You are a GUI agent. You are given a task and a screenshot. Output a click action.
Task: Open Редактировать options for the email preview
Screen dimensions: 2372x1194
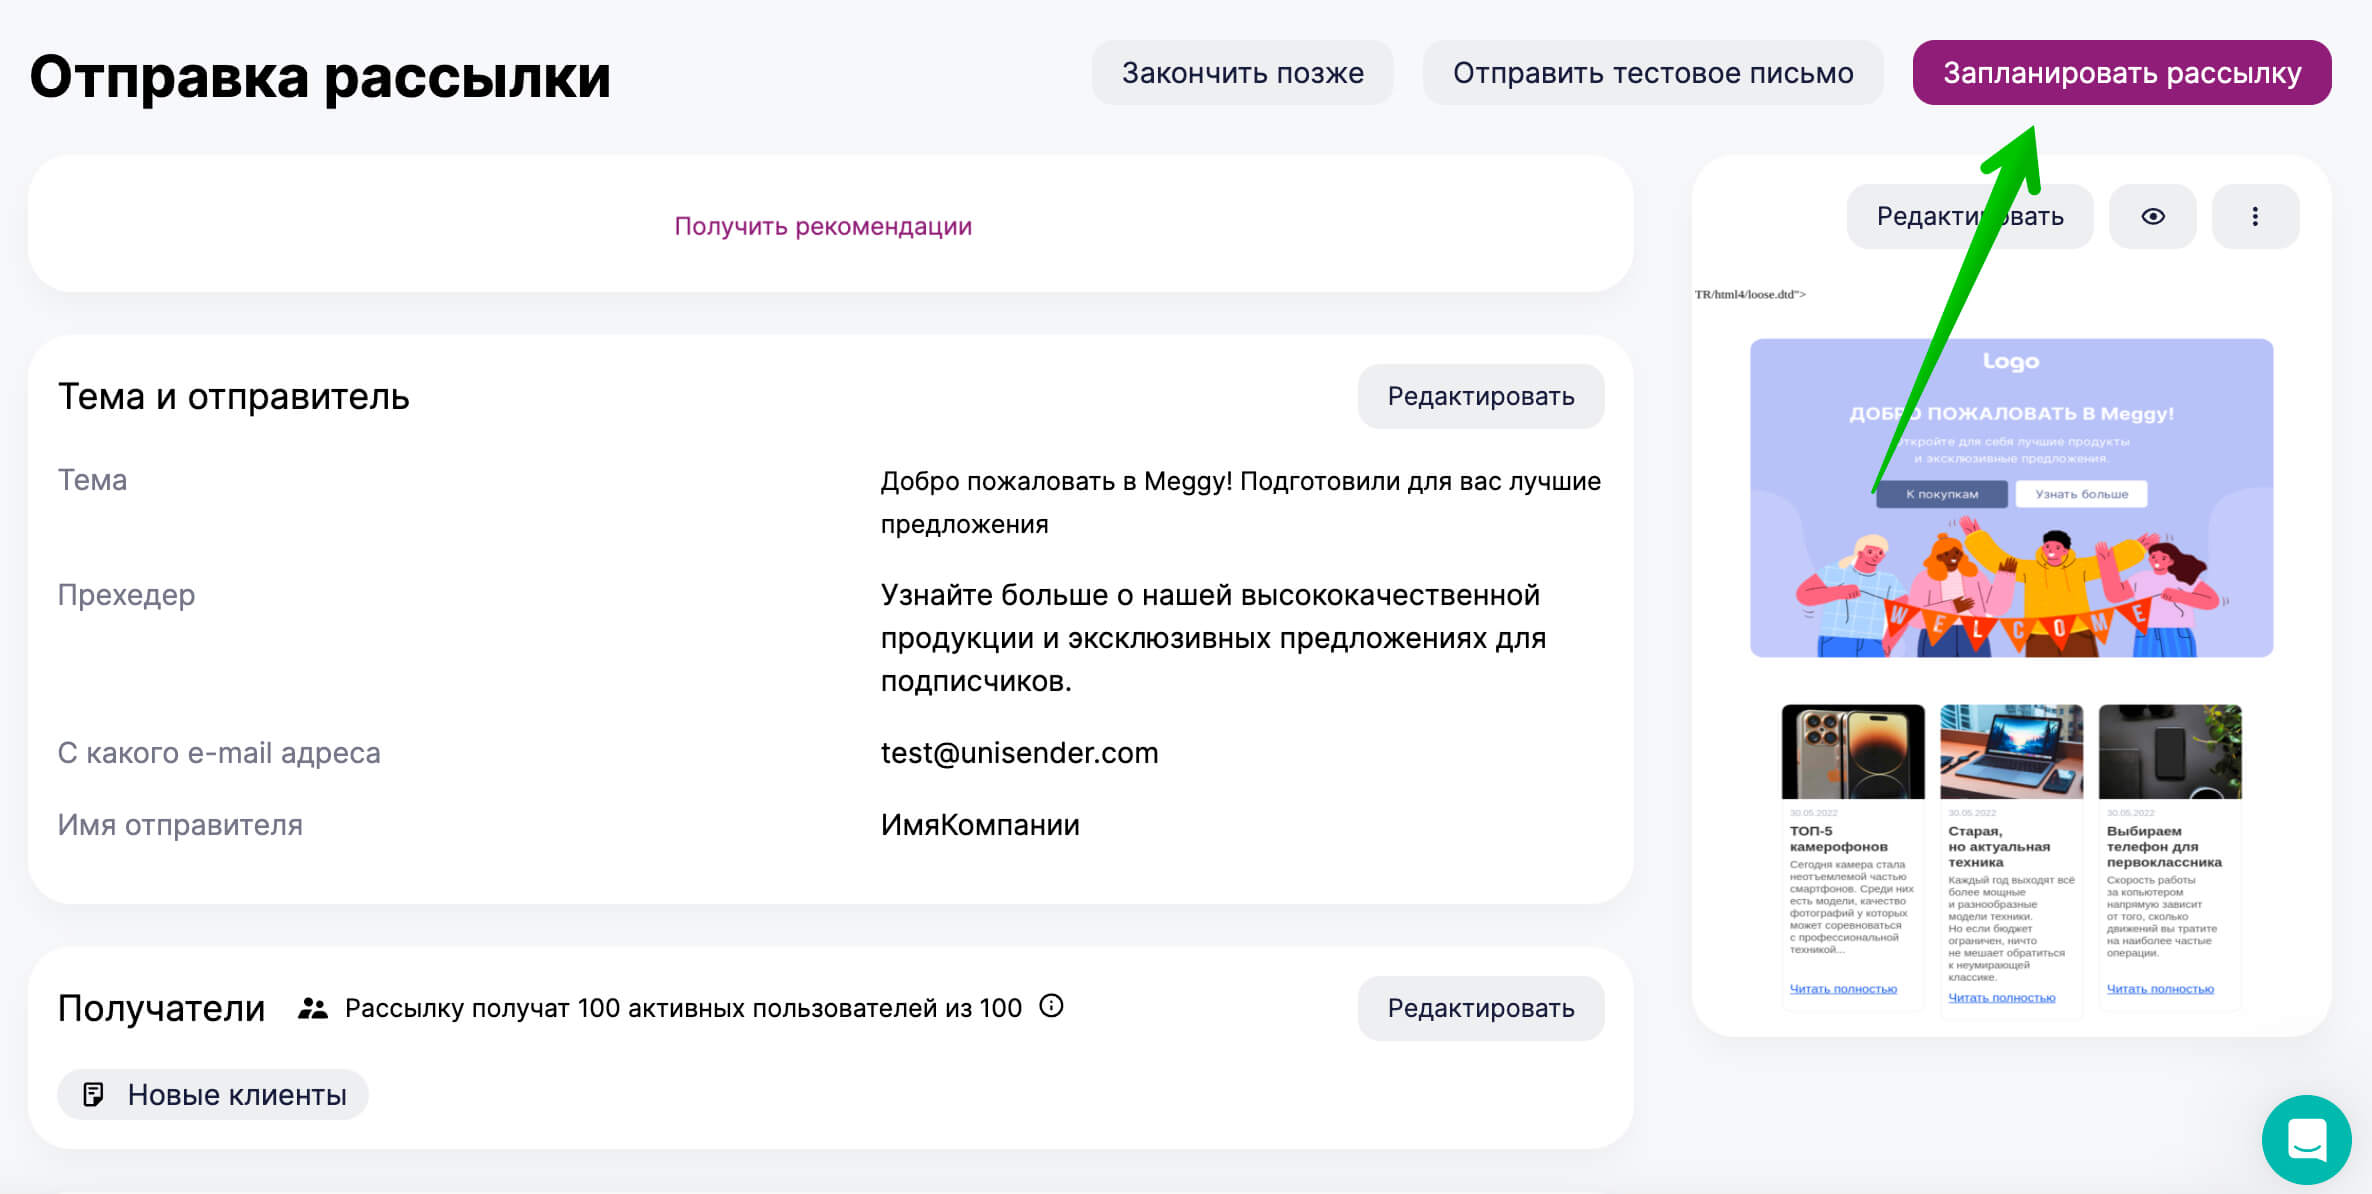1969,216
